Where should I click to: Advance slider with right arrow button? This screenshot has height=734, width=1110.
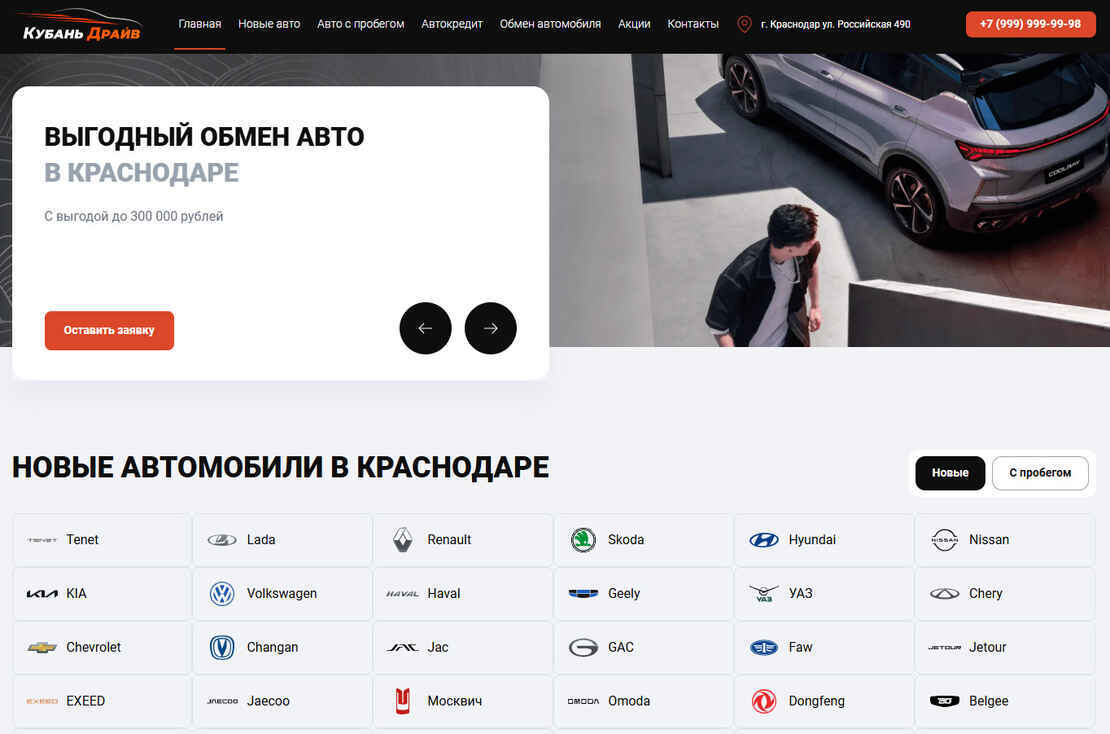tap(490, 328)
